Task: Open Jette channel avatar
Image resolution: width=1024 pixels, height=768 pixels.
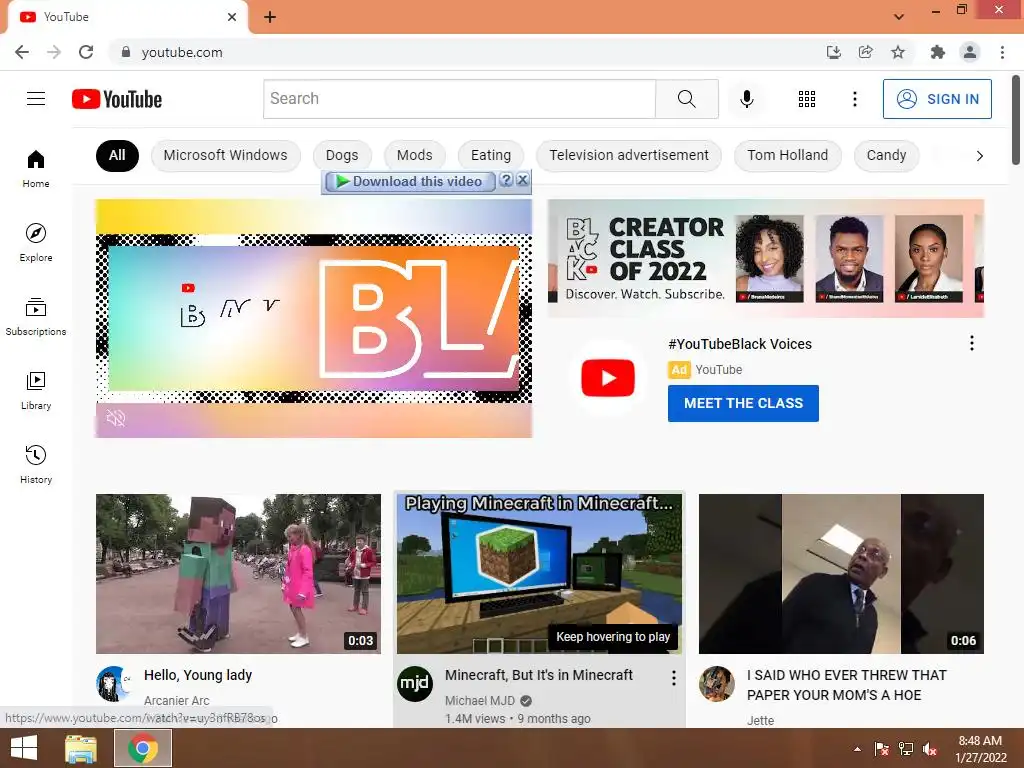Action: 716,684
